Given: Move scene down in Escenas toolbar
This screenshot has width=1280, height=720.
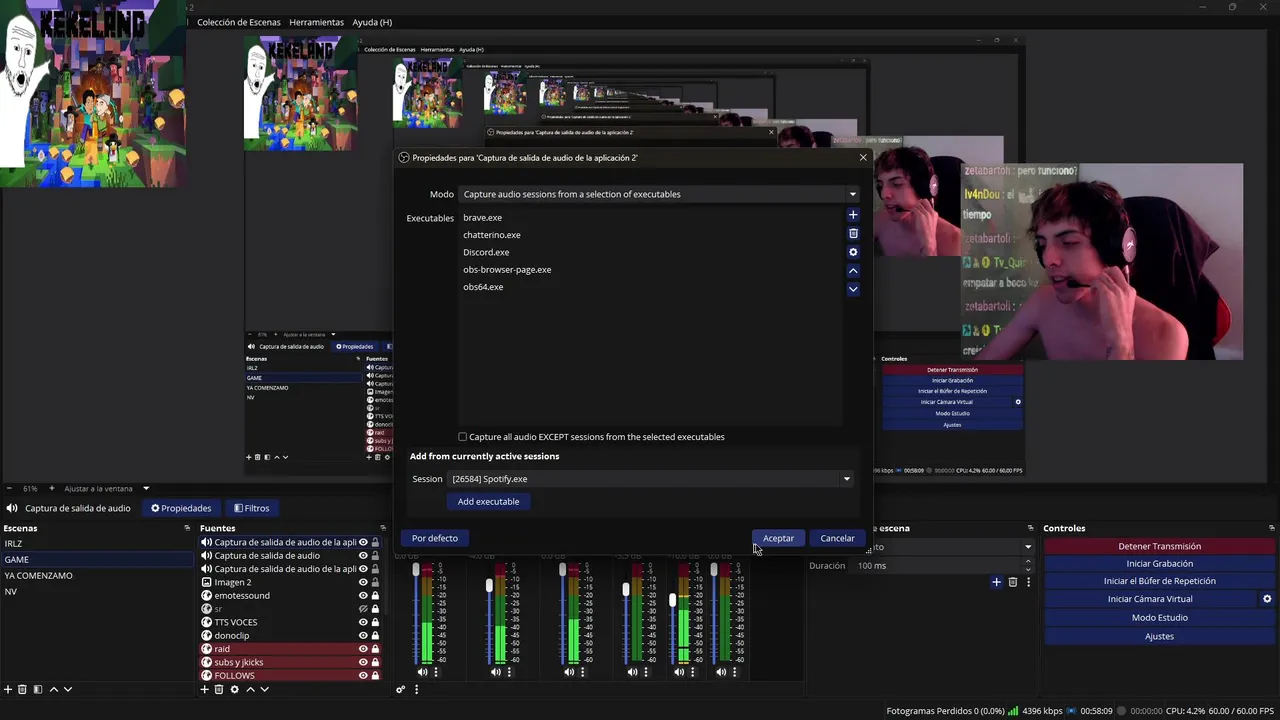Looking at the screenshot, I should 68,689.
